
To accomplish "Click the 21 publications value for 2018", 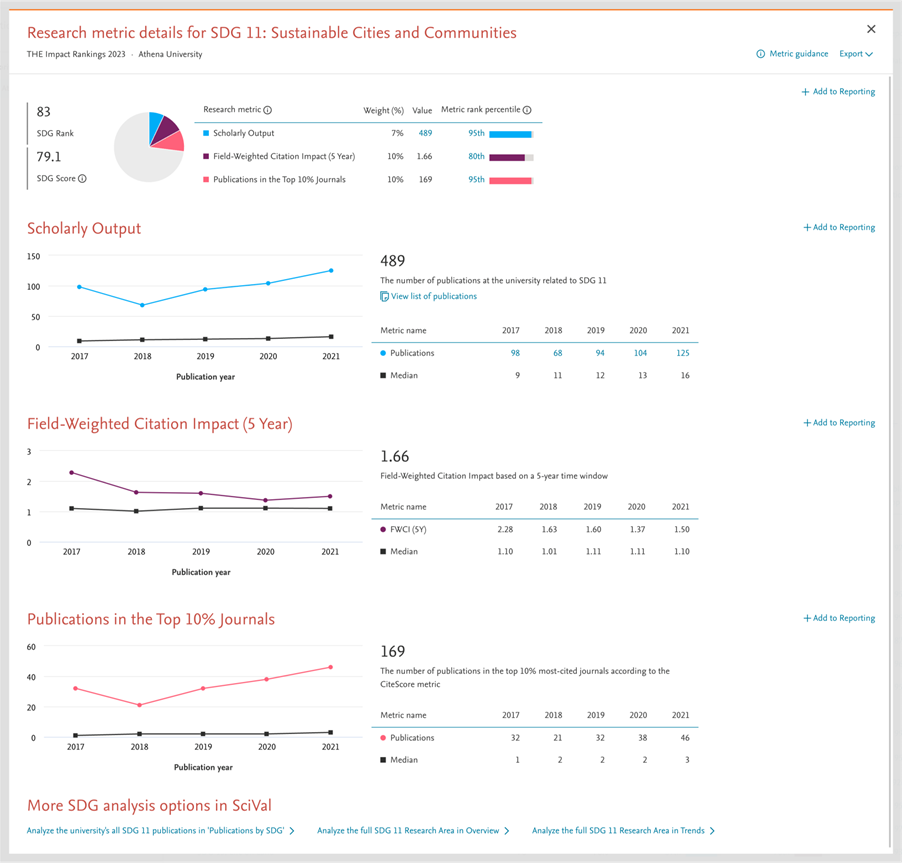I will point(557,738).
